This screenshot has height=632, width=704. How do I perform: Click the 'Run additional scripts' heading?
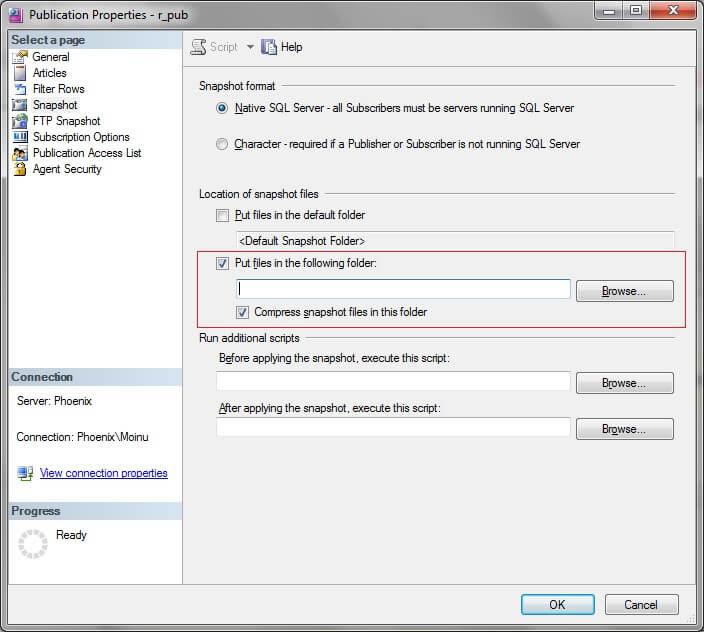point(249,338)
